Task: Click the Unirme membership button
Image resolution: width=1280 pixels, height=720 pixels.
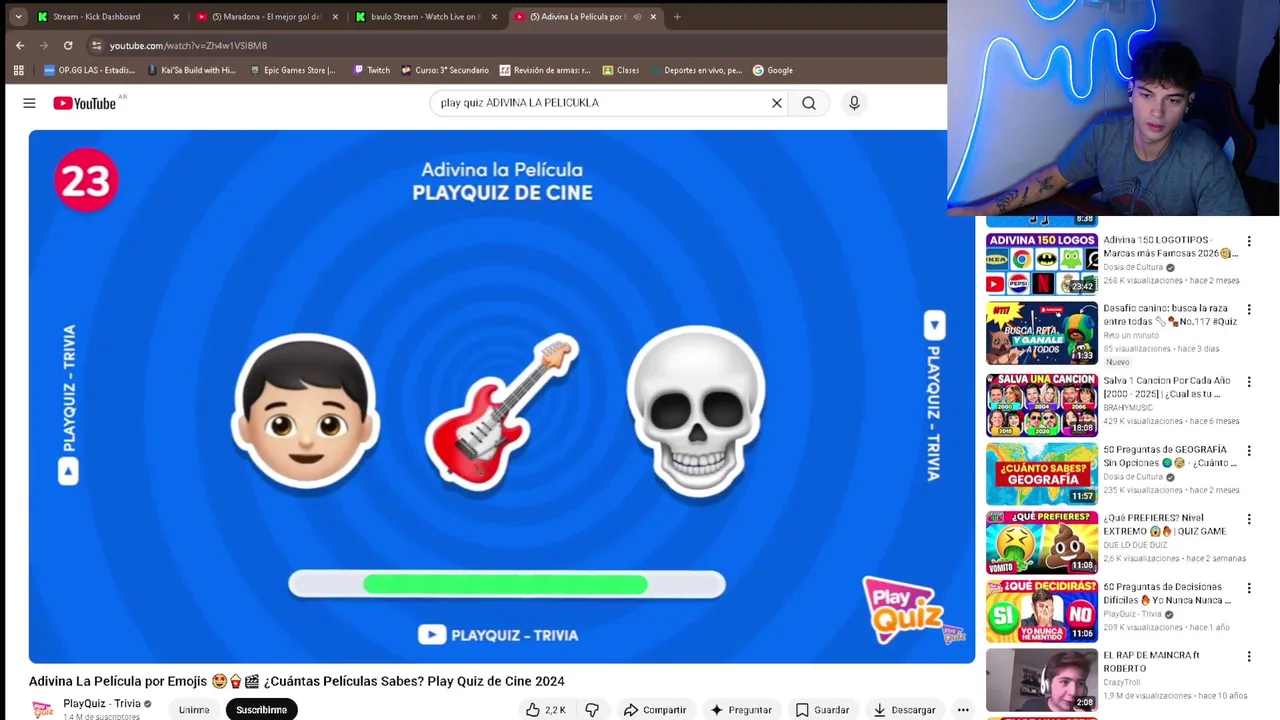Action: click(x=194, y=710)
